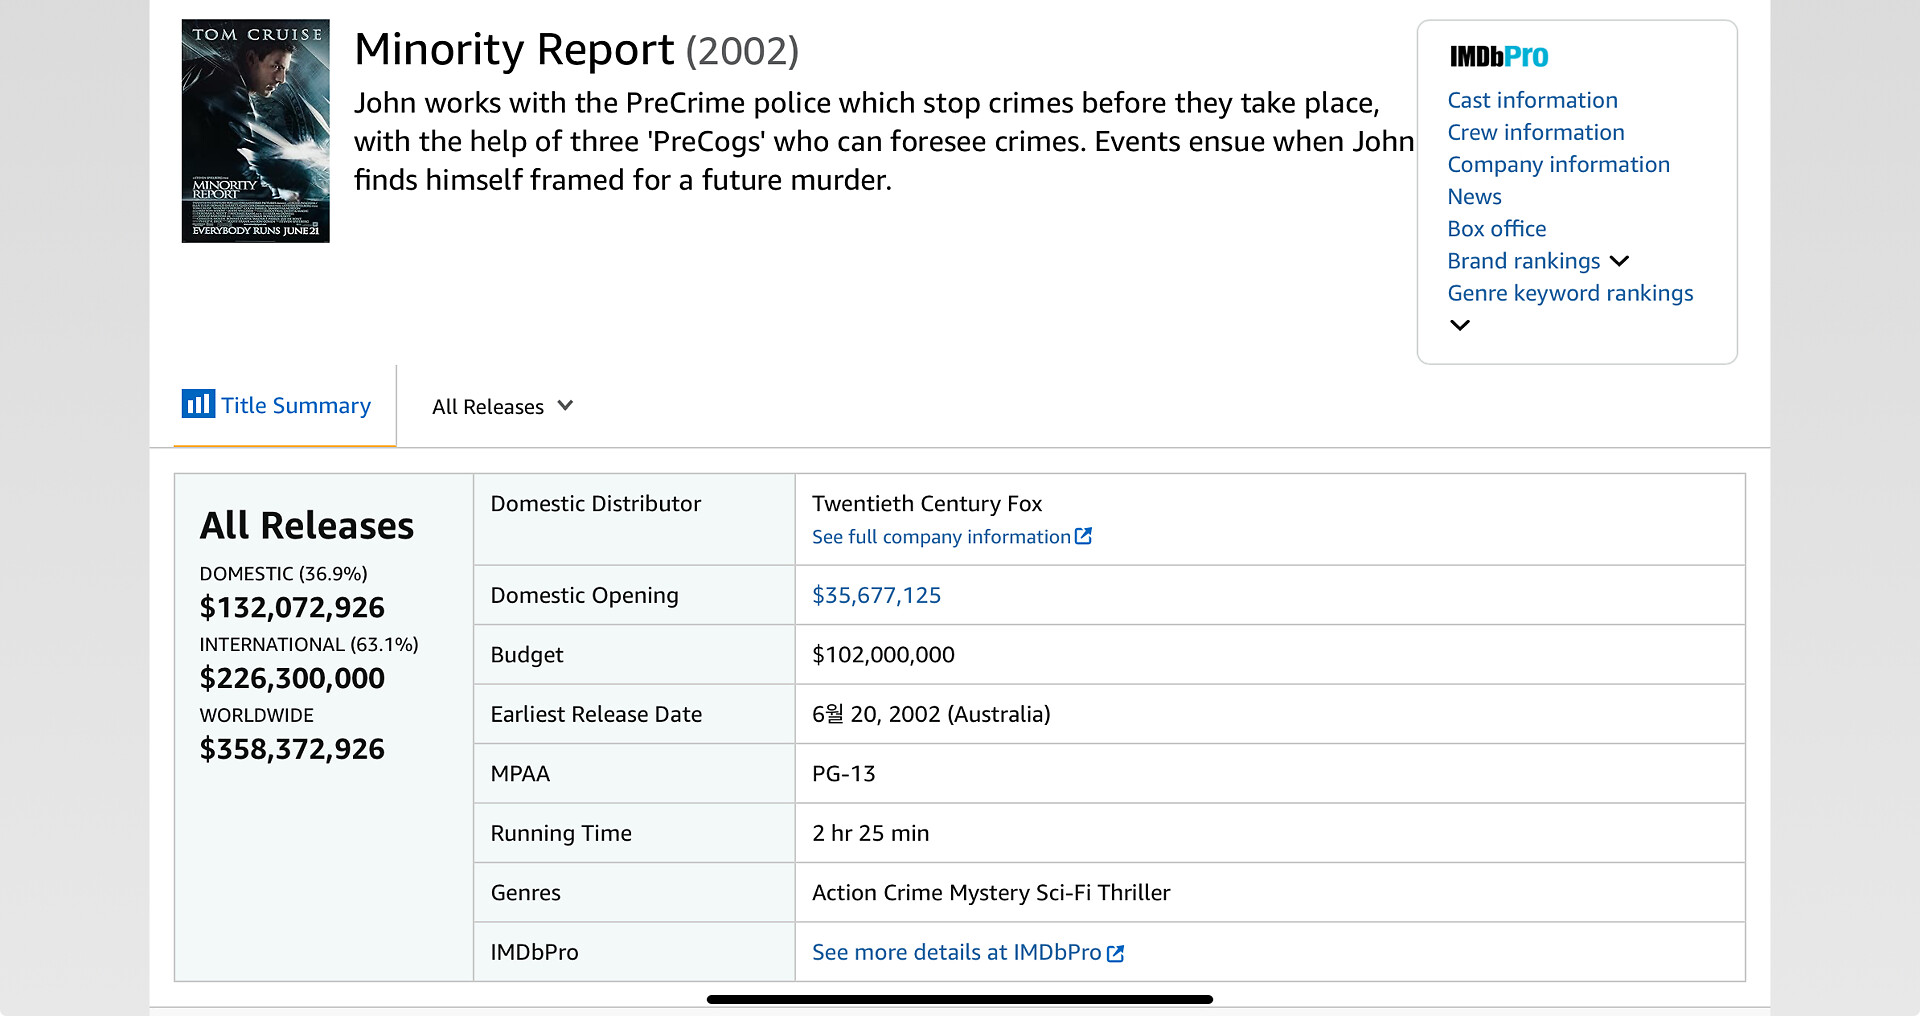This screenshot has height=1016, width=1920.
Task: Tap the black home indicator bar
Action: click(959, 999)
